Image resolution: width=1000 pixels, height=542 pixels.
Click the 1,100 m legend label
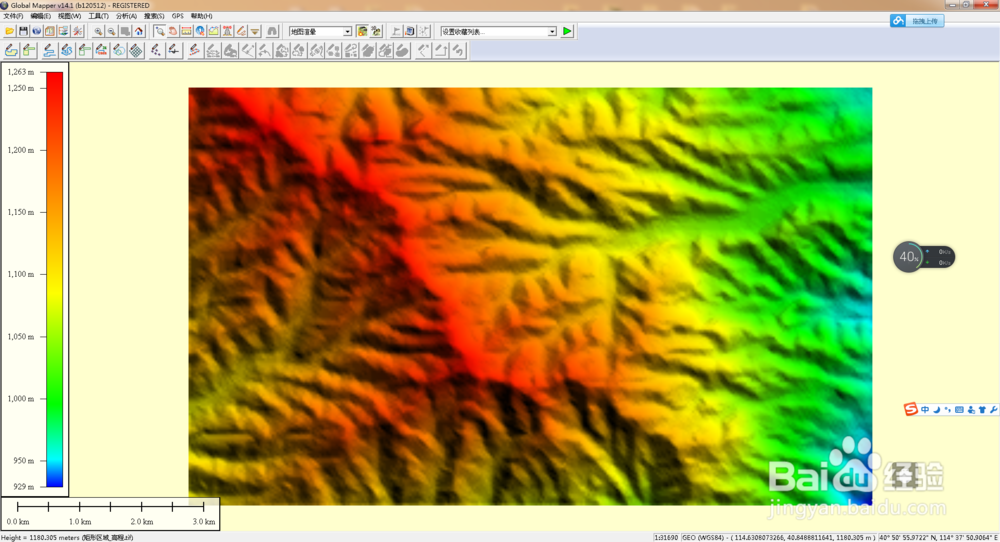(x=20, y=274)
